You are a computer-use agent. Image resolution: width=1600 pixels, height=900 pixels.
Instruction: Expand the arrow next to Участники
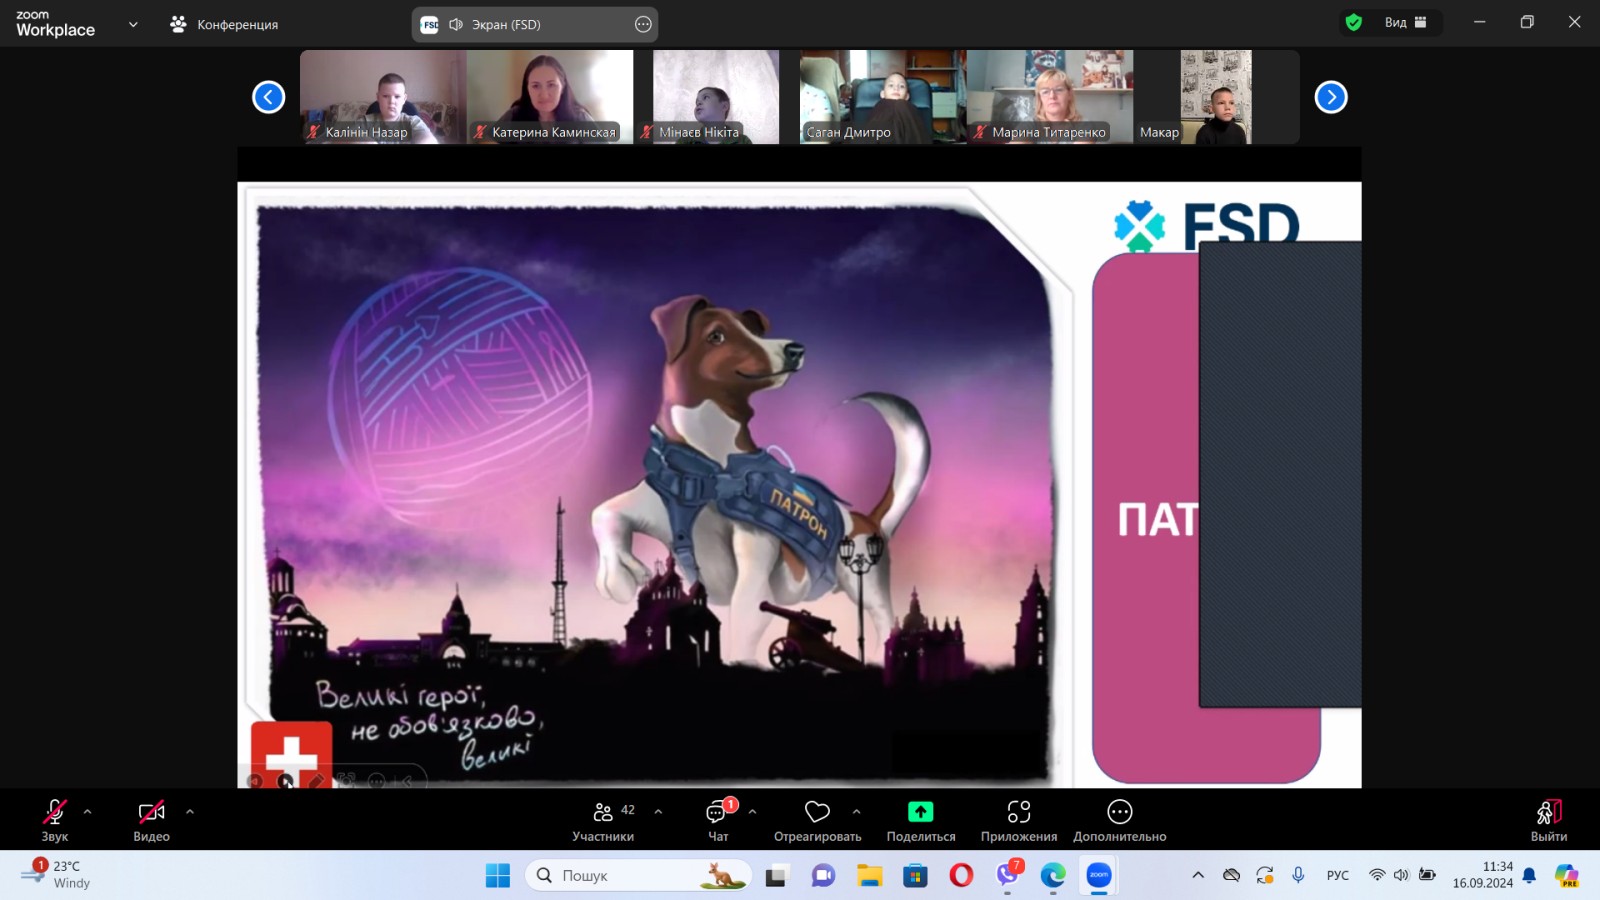point(658,812)
